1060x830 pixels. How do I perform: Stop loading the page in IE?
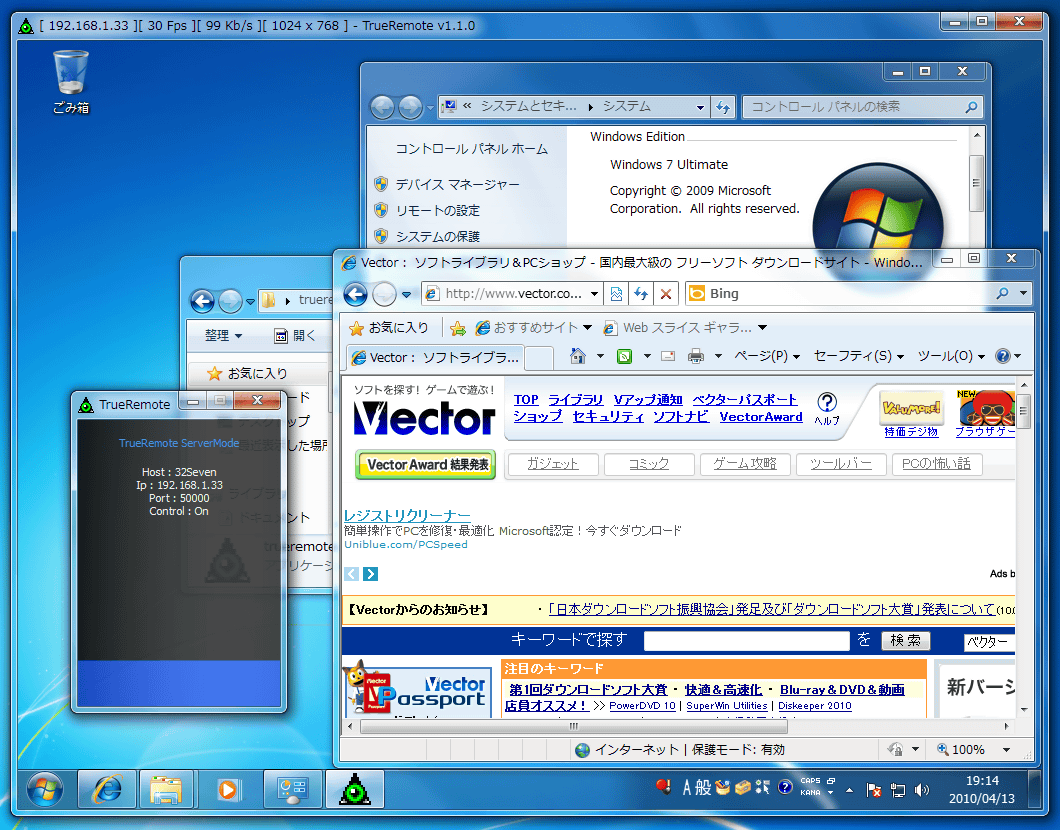tap(666, 294)
